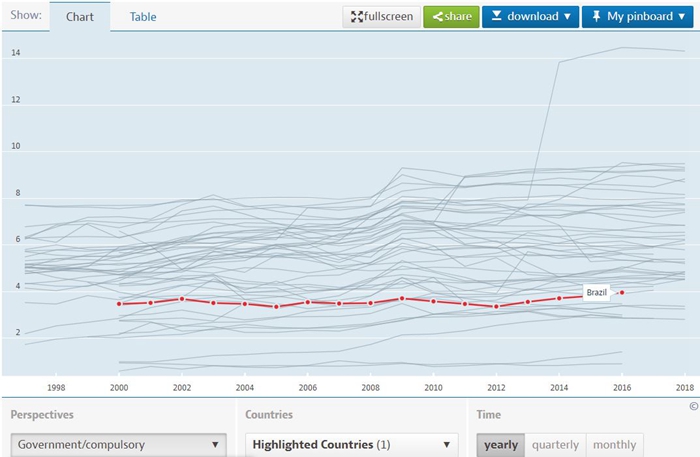This screenshot has height=457, width=700.
Task: Click the download arrow icon
Action: point(496,17)
